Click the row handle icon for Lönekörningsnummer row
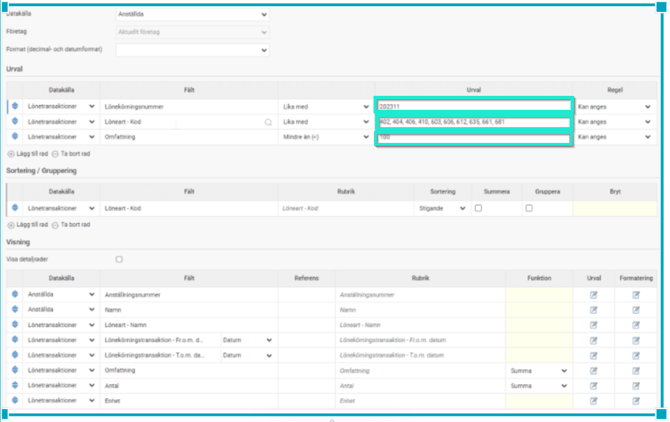Viewport: 670px width, 422px height. pos(15,106)
